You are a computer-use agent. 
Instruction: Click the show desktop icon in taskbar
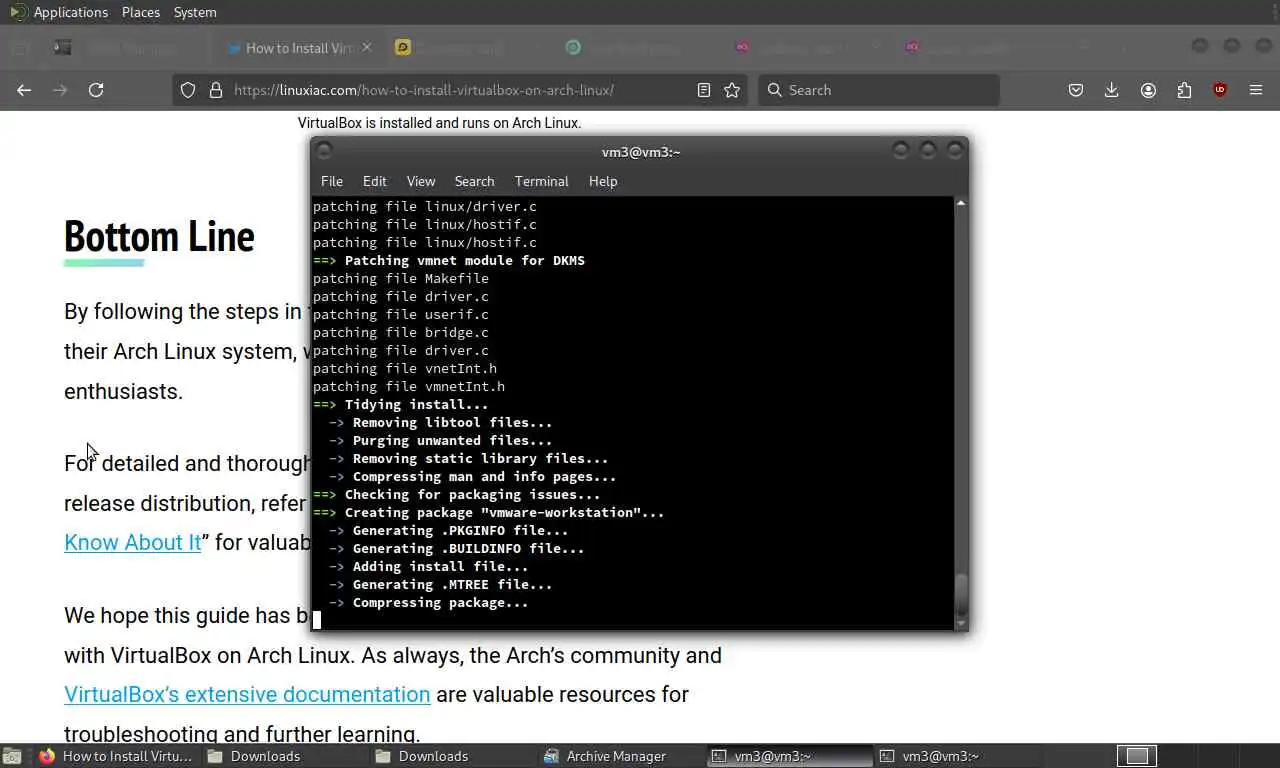click(x=12, y=756)
